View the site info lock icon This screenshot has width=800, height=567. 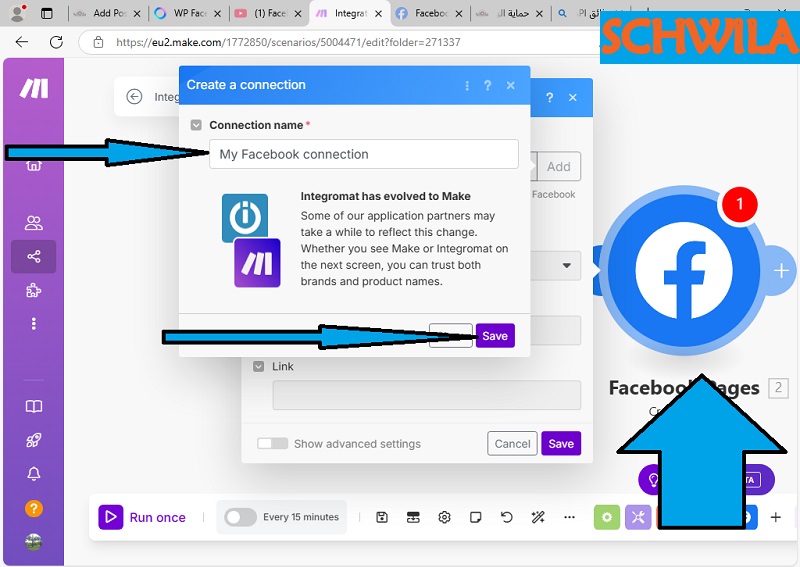click(98, 42)
